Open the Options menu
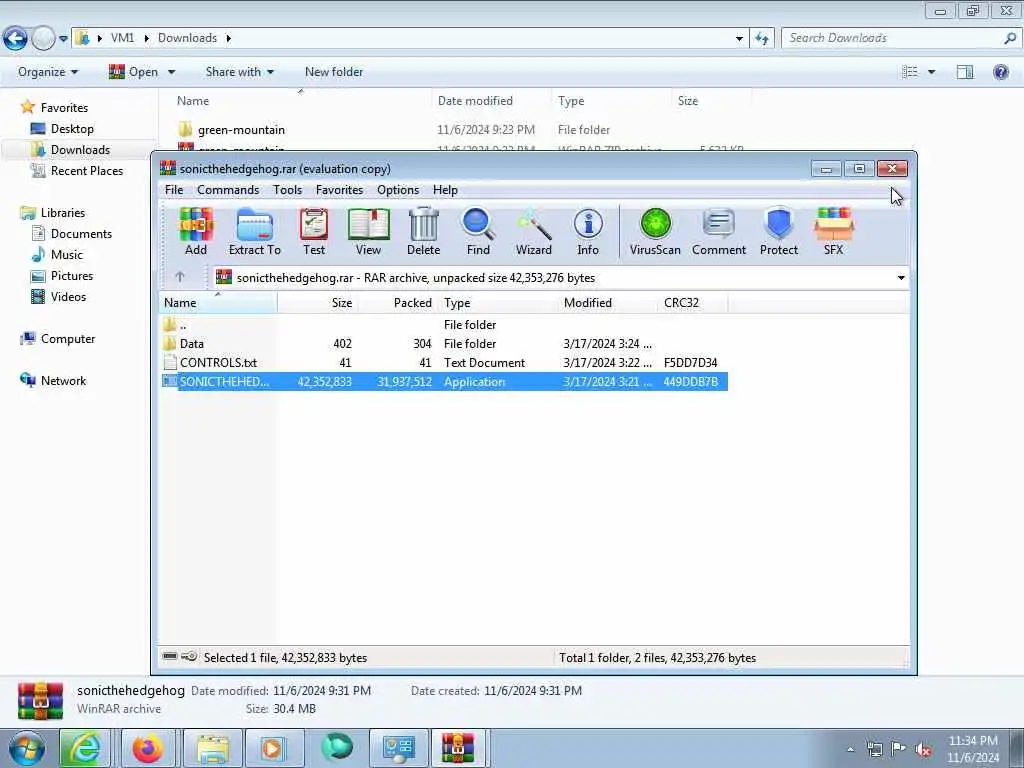The height and width of the screenshot is (768, 1024). tap(398, 190)
